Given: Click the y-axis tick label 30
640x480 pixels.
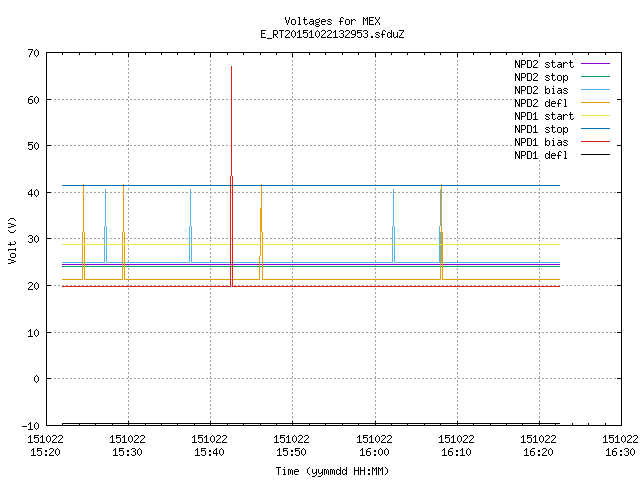Looking at the screenshot, I should click(x=33, y=239).
